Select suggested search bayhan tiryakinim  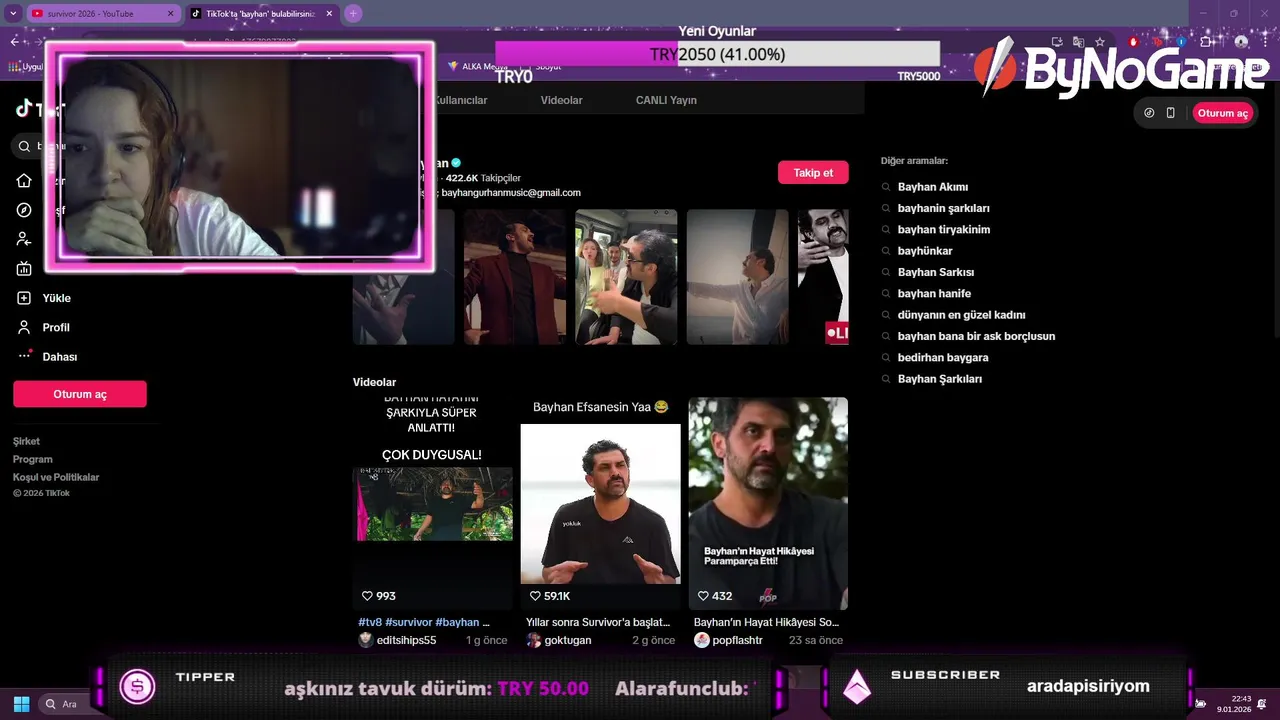pyautogui.click(x=944, y=230)
